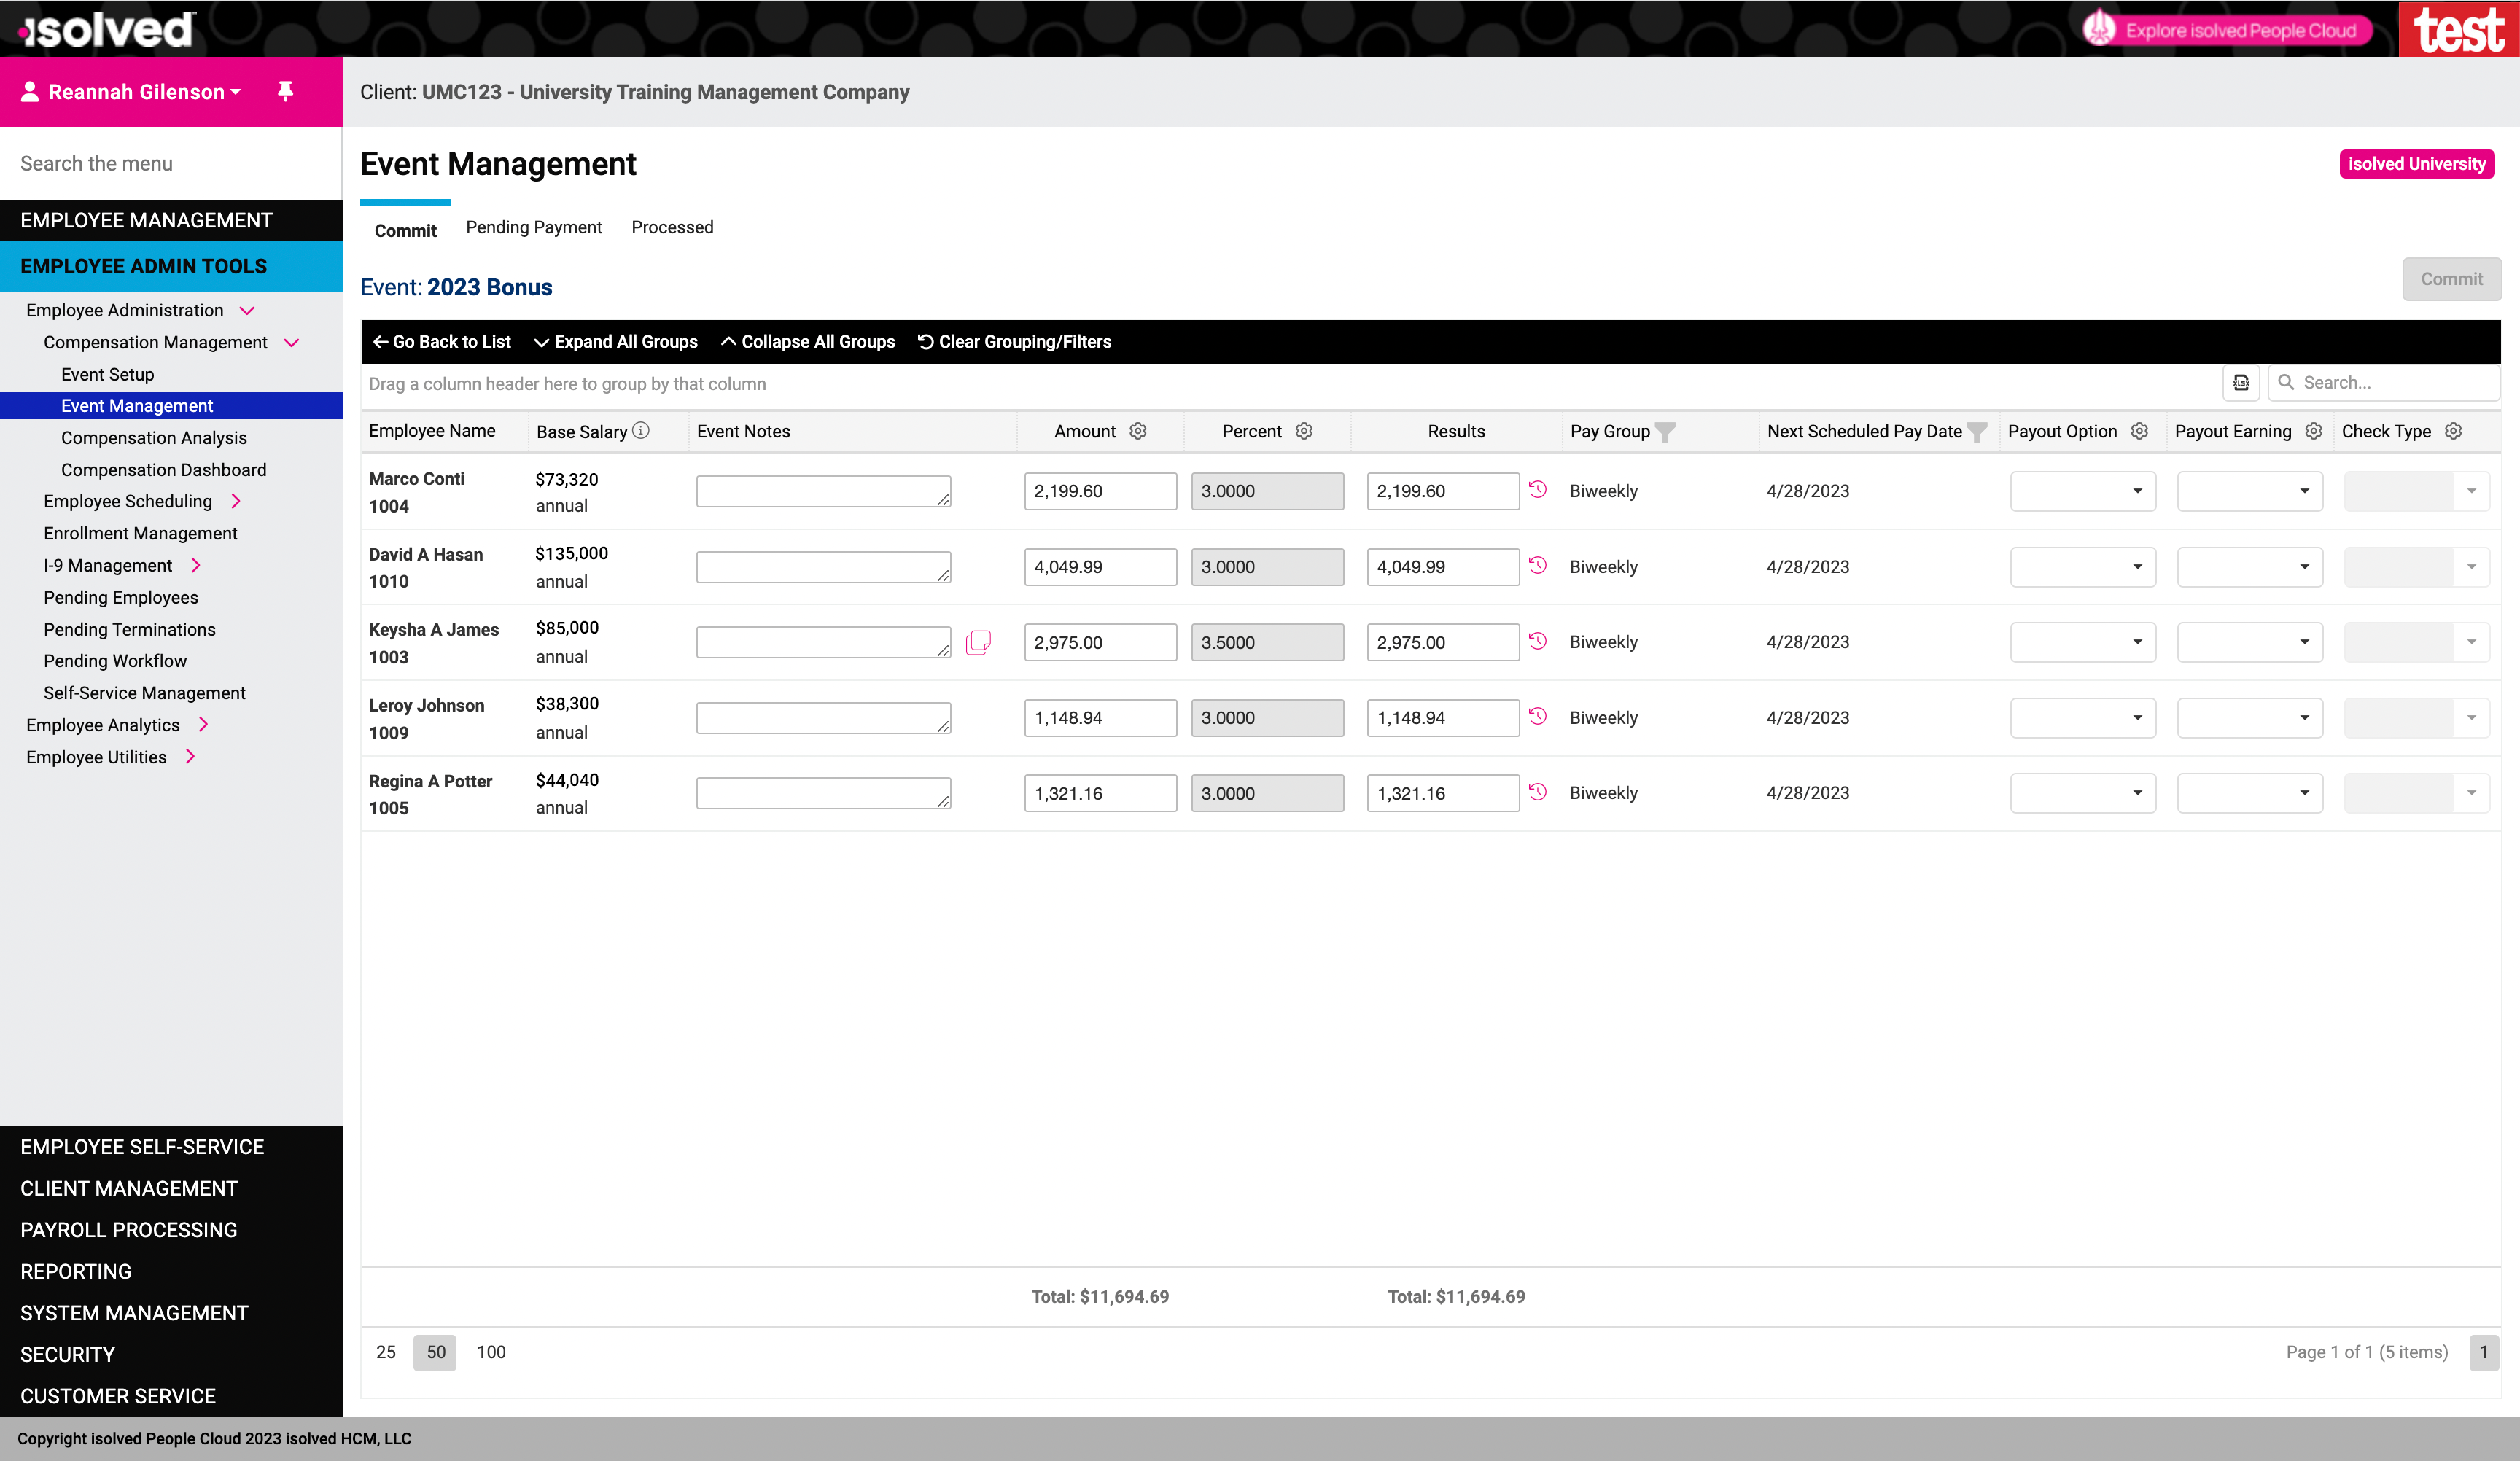Click the Event Notes input field for Regina A Potter
Screen dimensions: 2520x1461
pyautogui.click(x=826, y=793)
